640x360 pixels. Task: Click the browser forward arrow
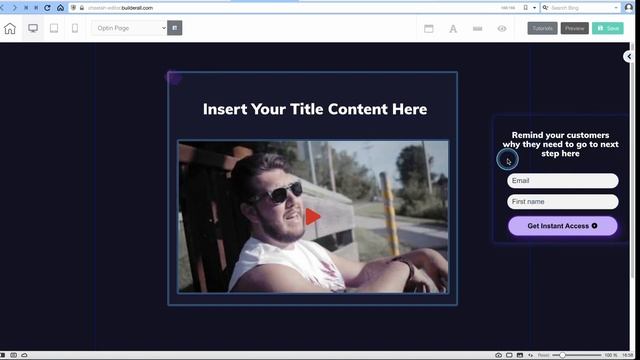(x=14, y=8)
